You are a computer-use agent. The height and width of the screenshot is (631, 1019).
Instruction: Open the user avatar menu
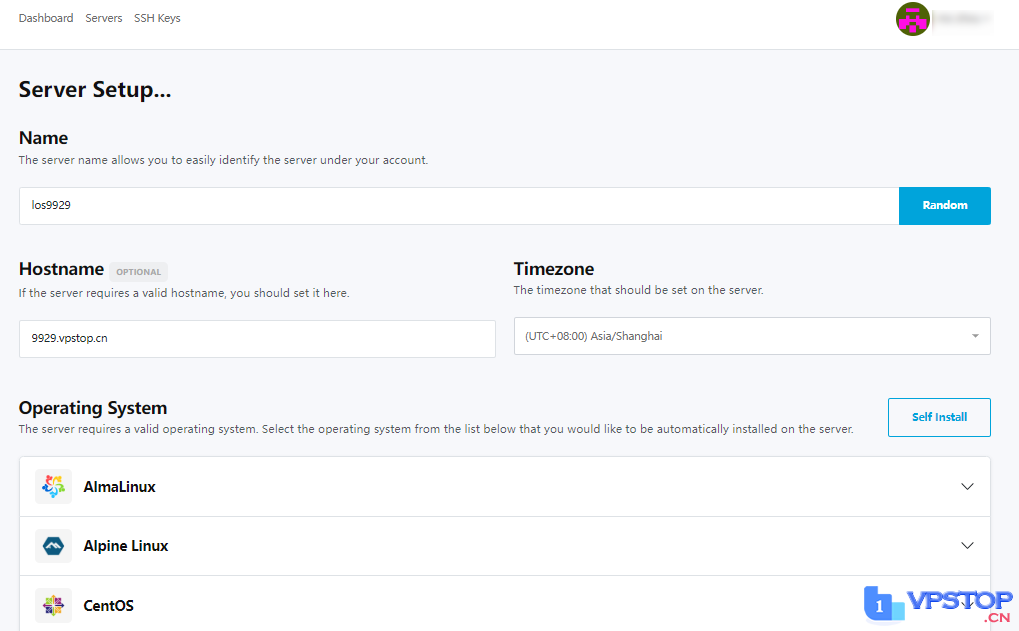click(913, 19)
